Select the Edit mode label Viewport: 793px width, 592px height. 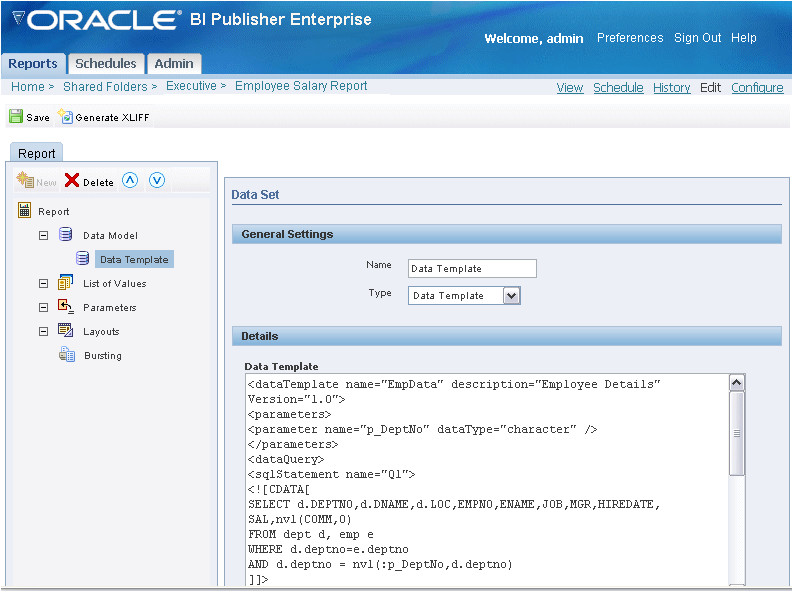click(711, 88)
